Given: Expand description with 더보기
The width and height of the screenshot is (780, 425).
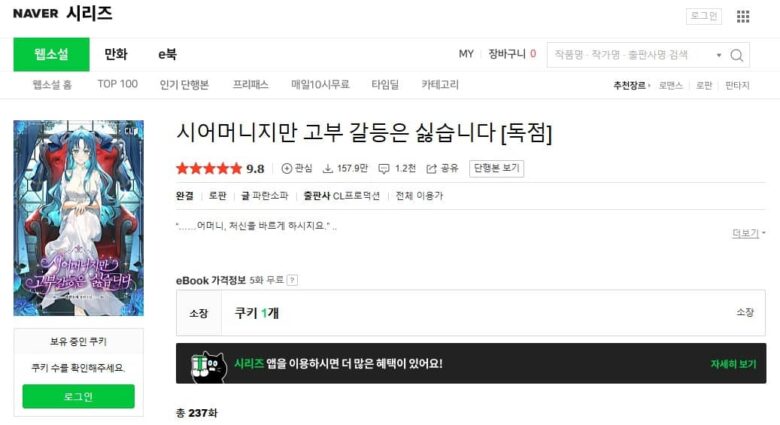Looking at the screenshot, I should pyautogui.click(x=748, y=233).
